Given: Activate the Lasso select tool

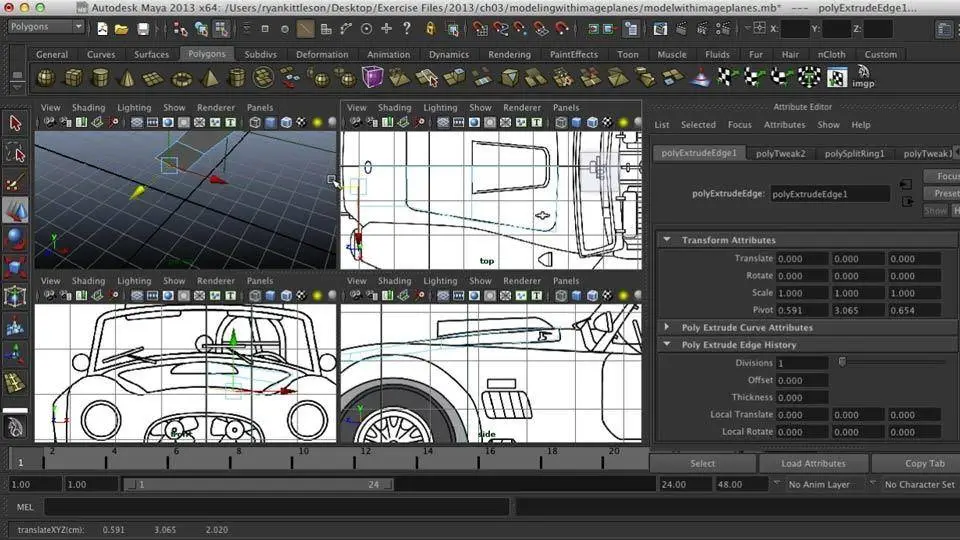Looking at the screenshot, I should coord(15,152).
